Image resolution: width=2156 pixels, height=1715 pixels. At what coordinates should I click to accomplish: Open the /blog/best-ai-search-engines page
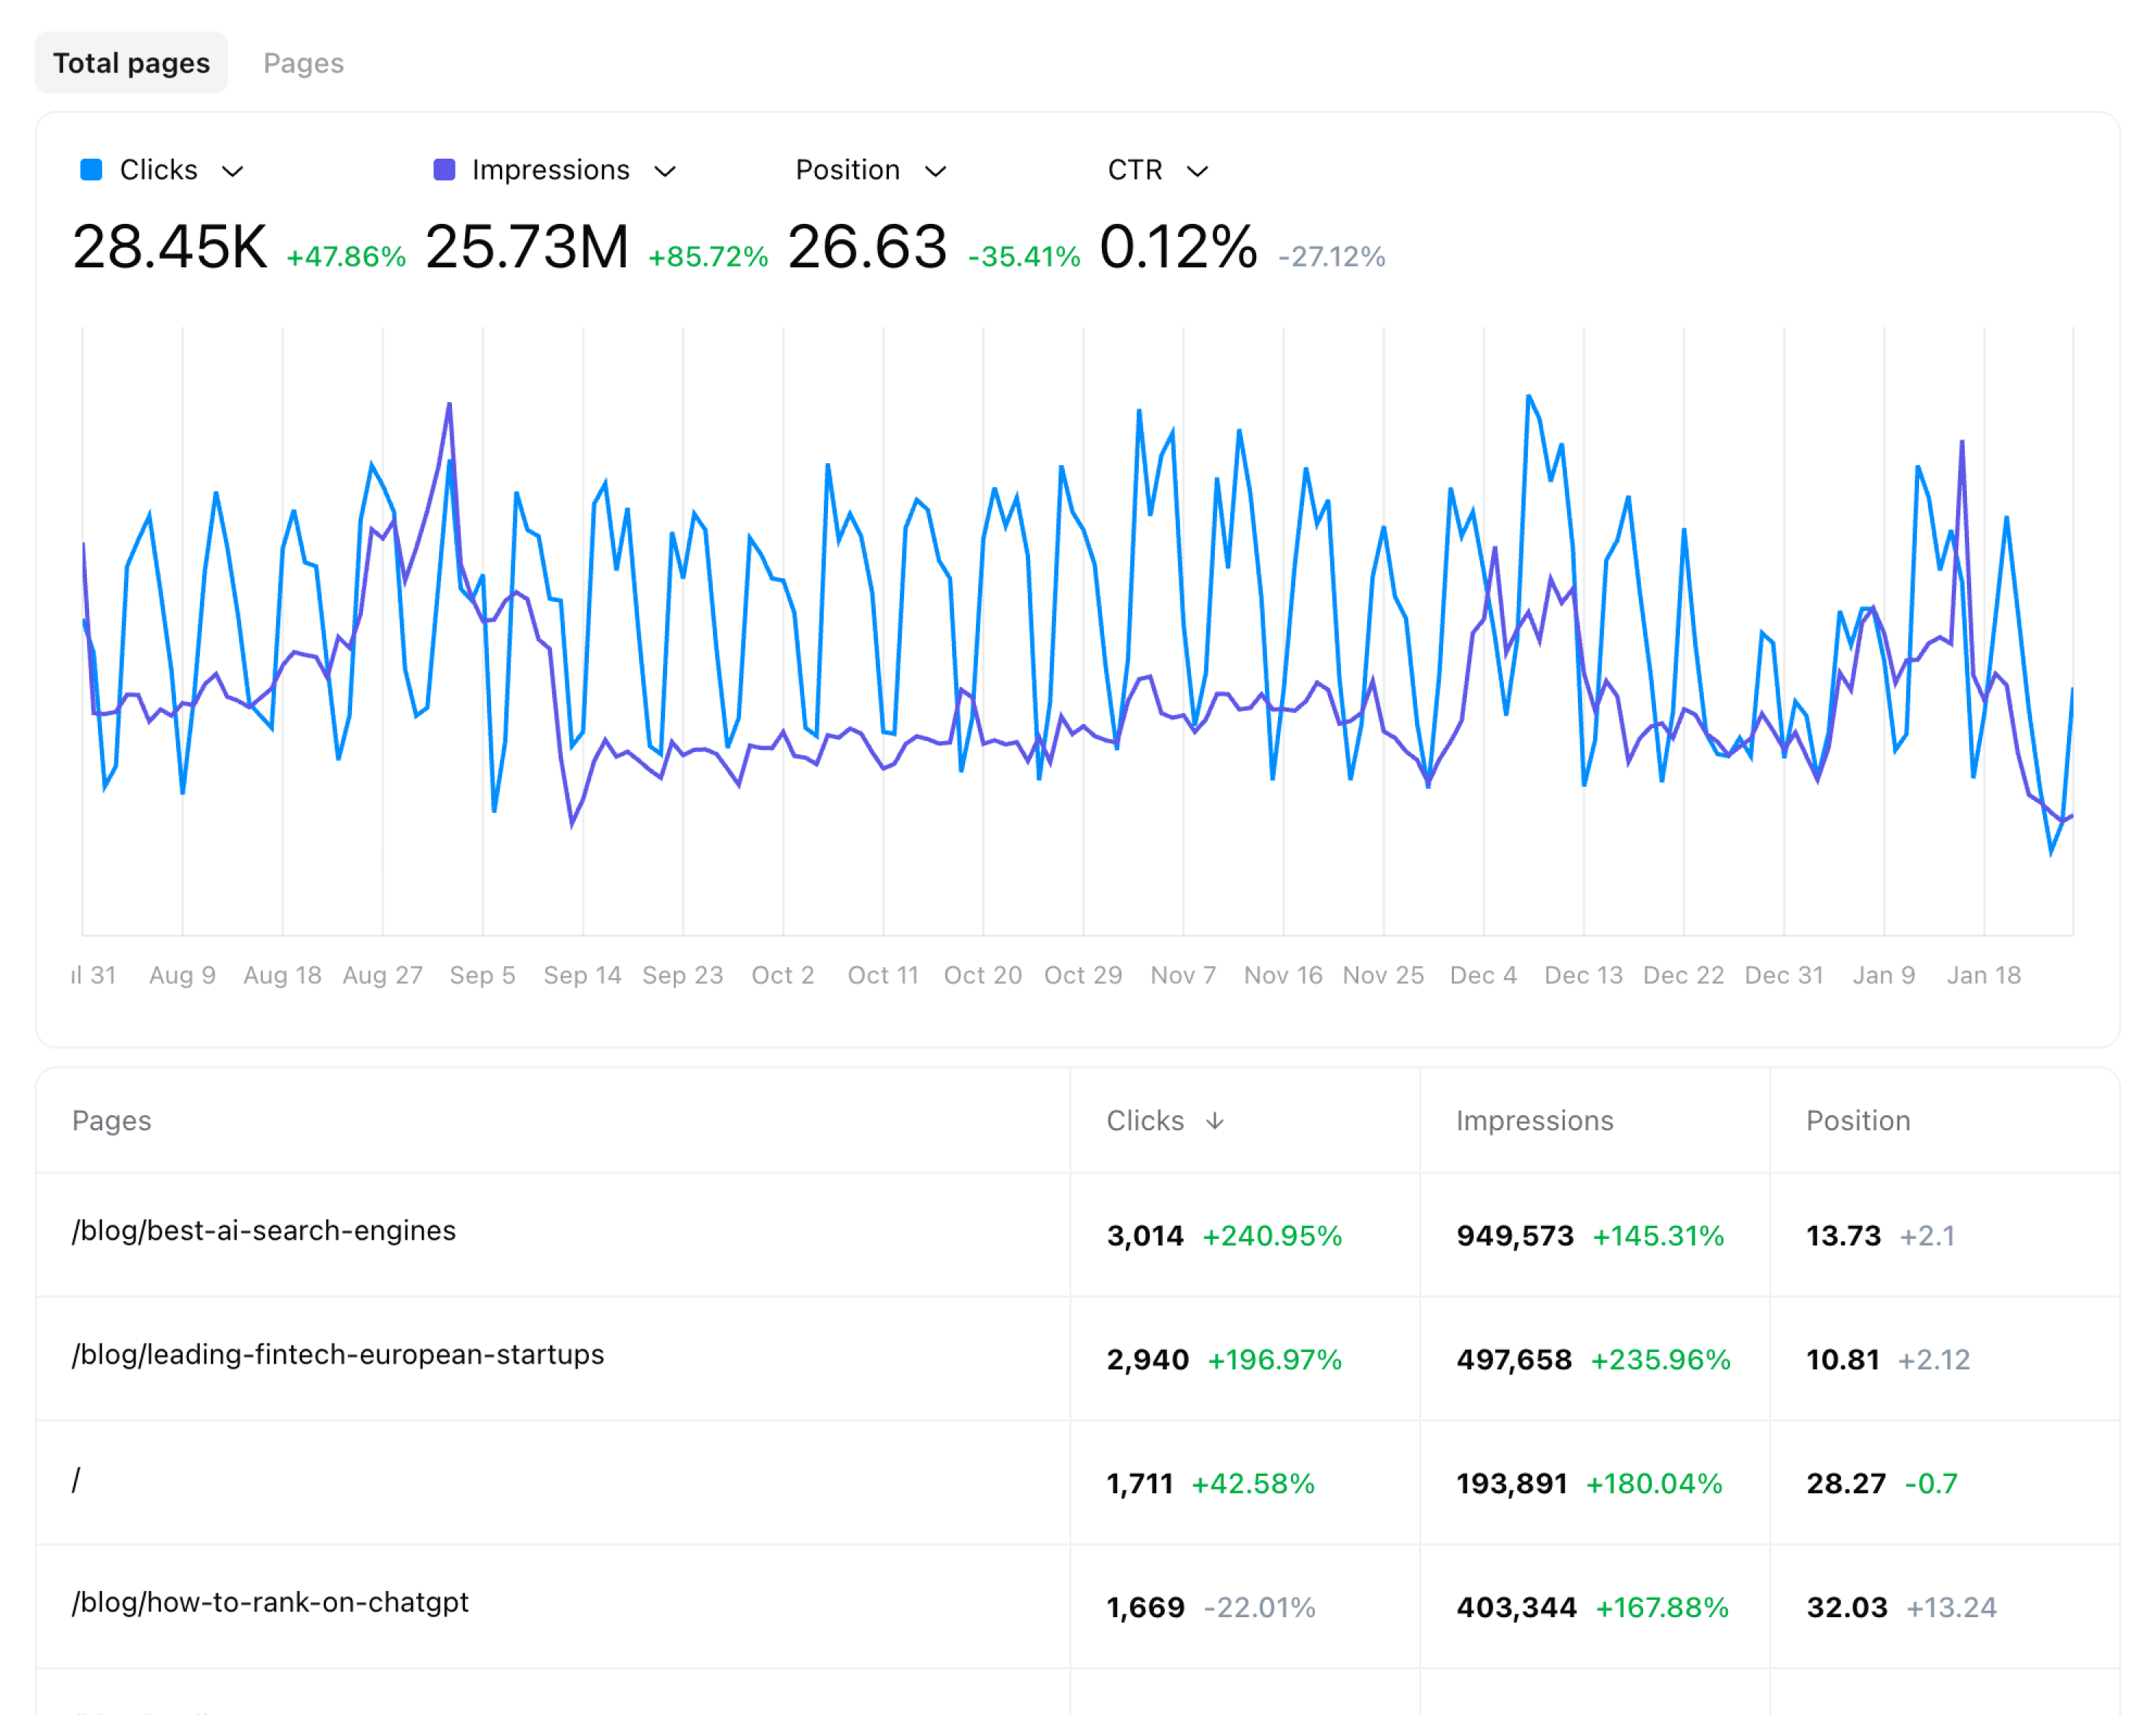point(263,1230)
